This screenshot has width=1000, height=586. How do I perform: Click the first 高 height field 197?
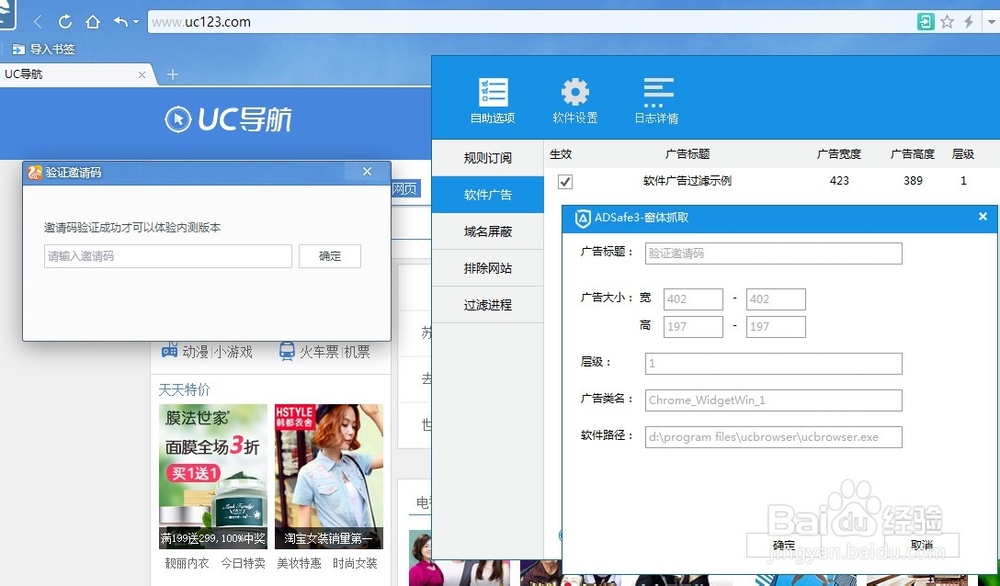tap(693, 326)
